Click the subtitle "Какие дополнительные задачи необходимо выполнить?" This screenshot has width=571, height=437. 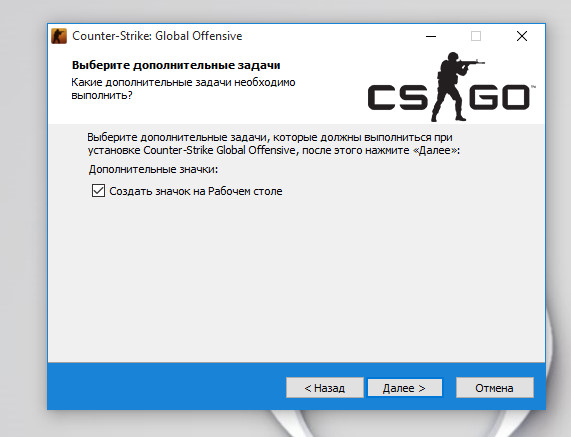click(x=183, y=88)
